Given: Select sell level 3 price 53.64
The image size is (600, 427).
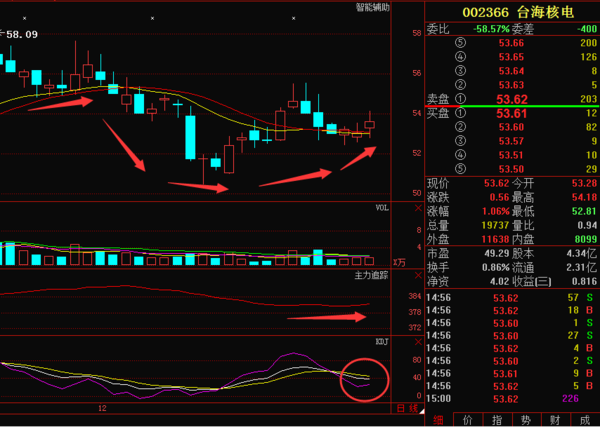Looking at the screenshot, I should coord(511,71).
